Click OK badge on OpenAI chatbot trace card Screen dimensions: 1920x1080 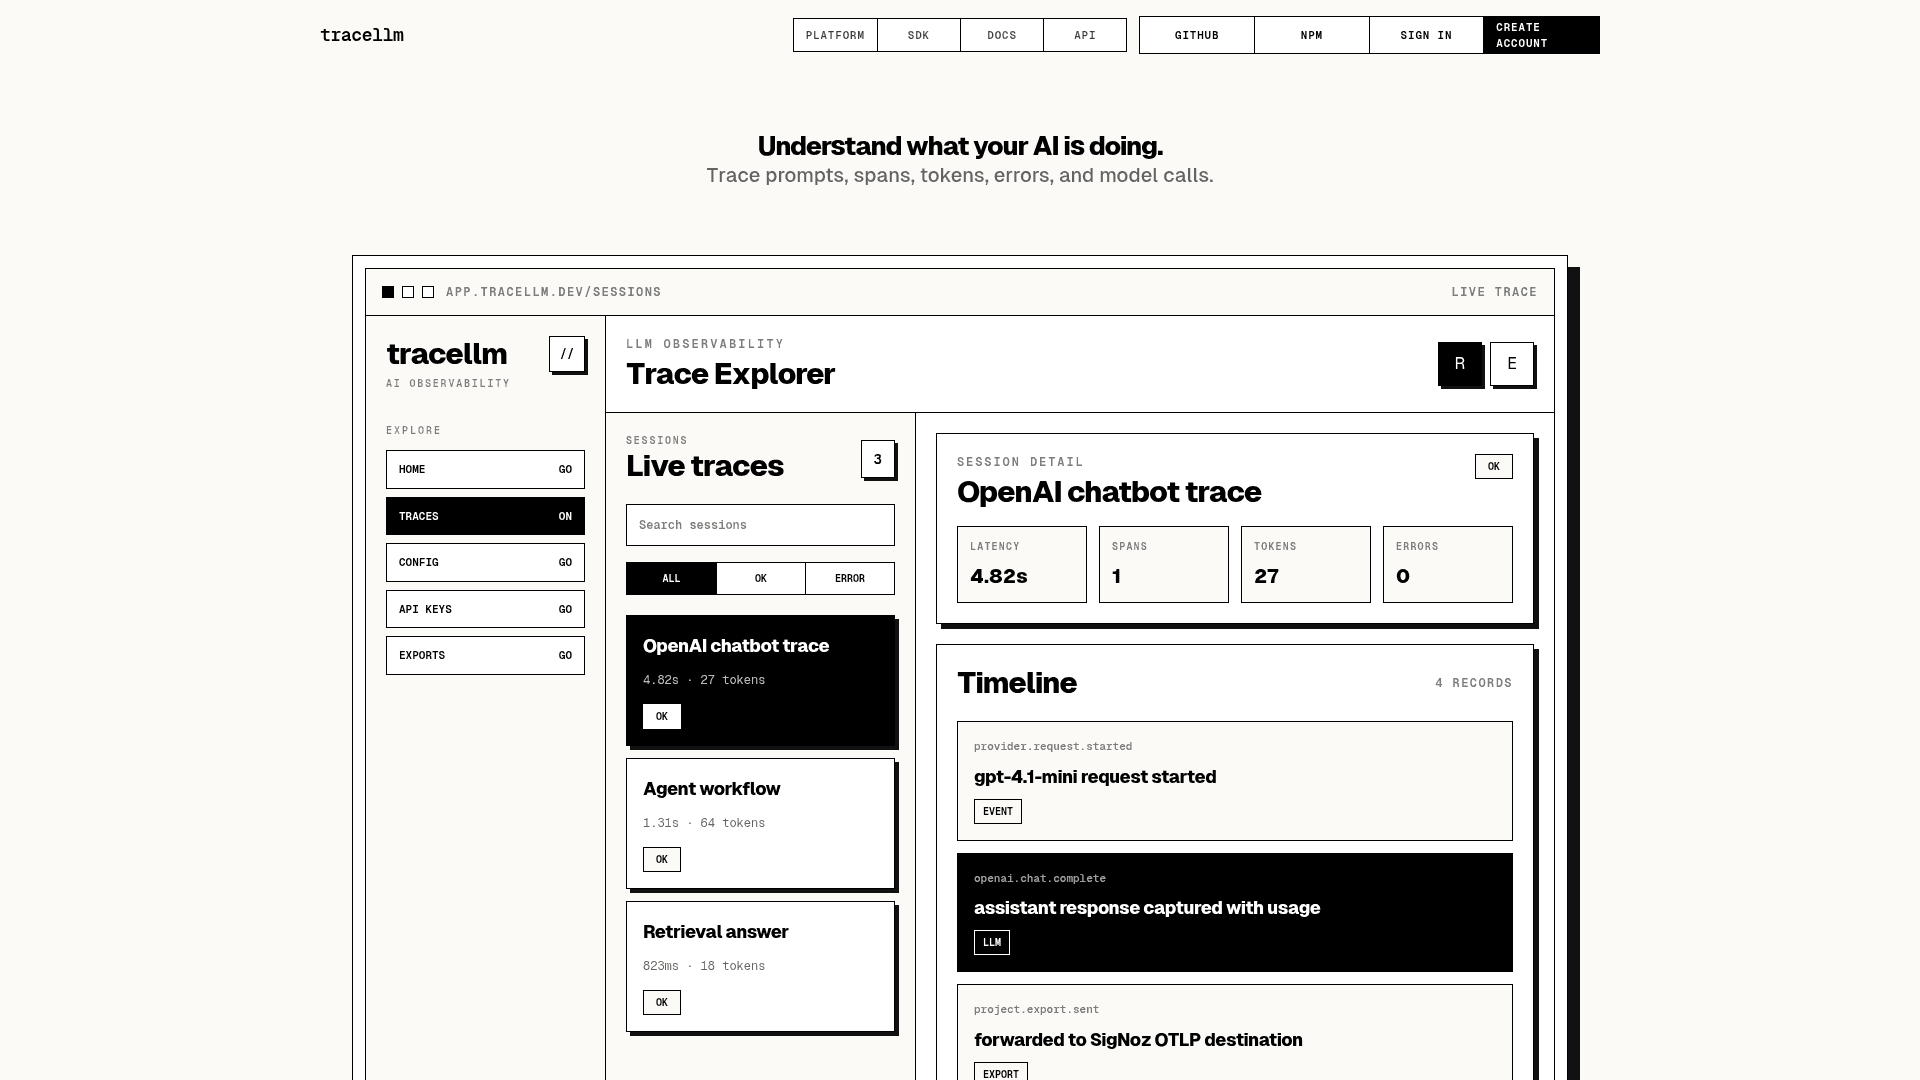click(662, 716)
